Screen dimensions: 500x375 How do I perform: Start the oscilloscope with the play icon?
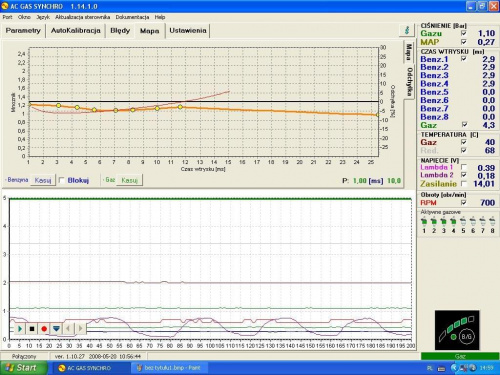point(20,329)
